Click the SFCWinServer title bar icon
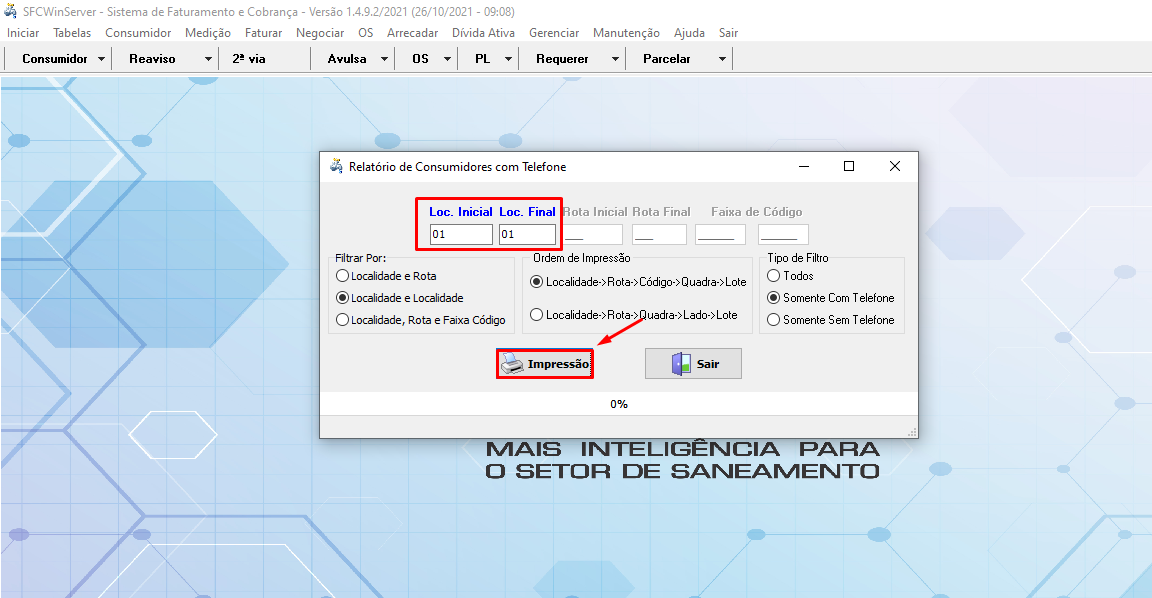Viewport: 1152px width, 598px height. [x=11, y=12]
